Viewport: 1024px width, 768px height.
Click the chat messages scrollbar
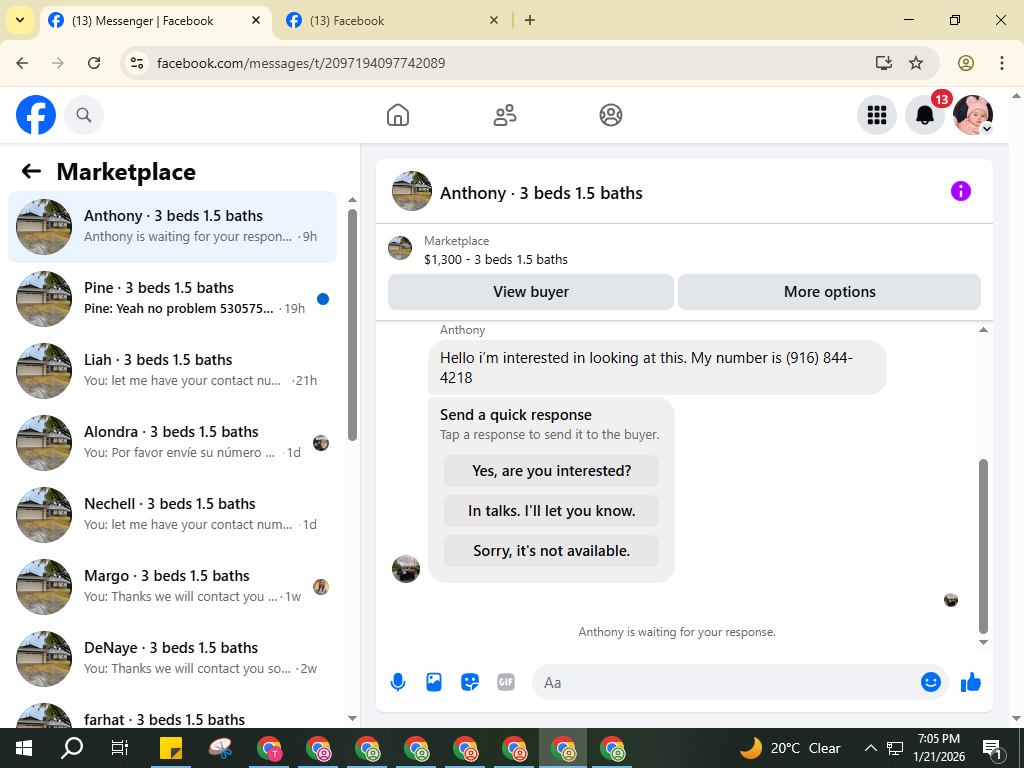point(984,546)
